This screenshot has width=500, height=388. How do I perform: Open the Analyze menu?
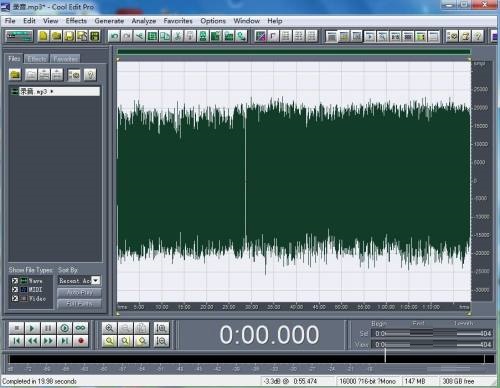pos(144,21)
